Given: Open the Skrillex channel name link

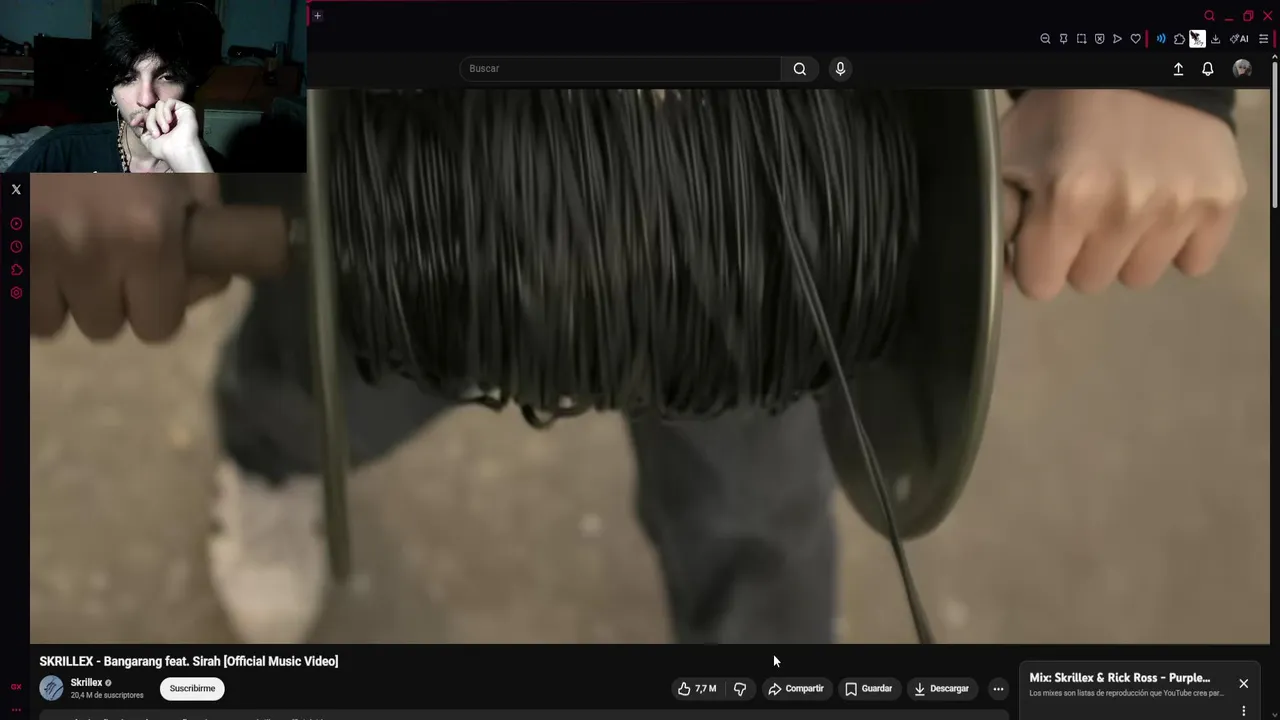Looking at the screenshot, I should (x=86, y=682).
